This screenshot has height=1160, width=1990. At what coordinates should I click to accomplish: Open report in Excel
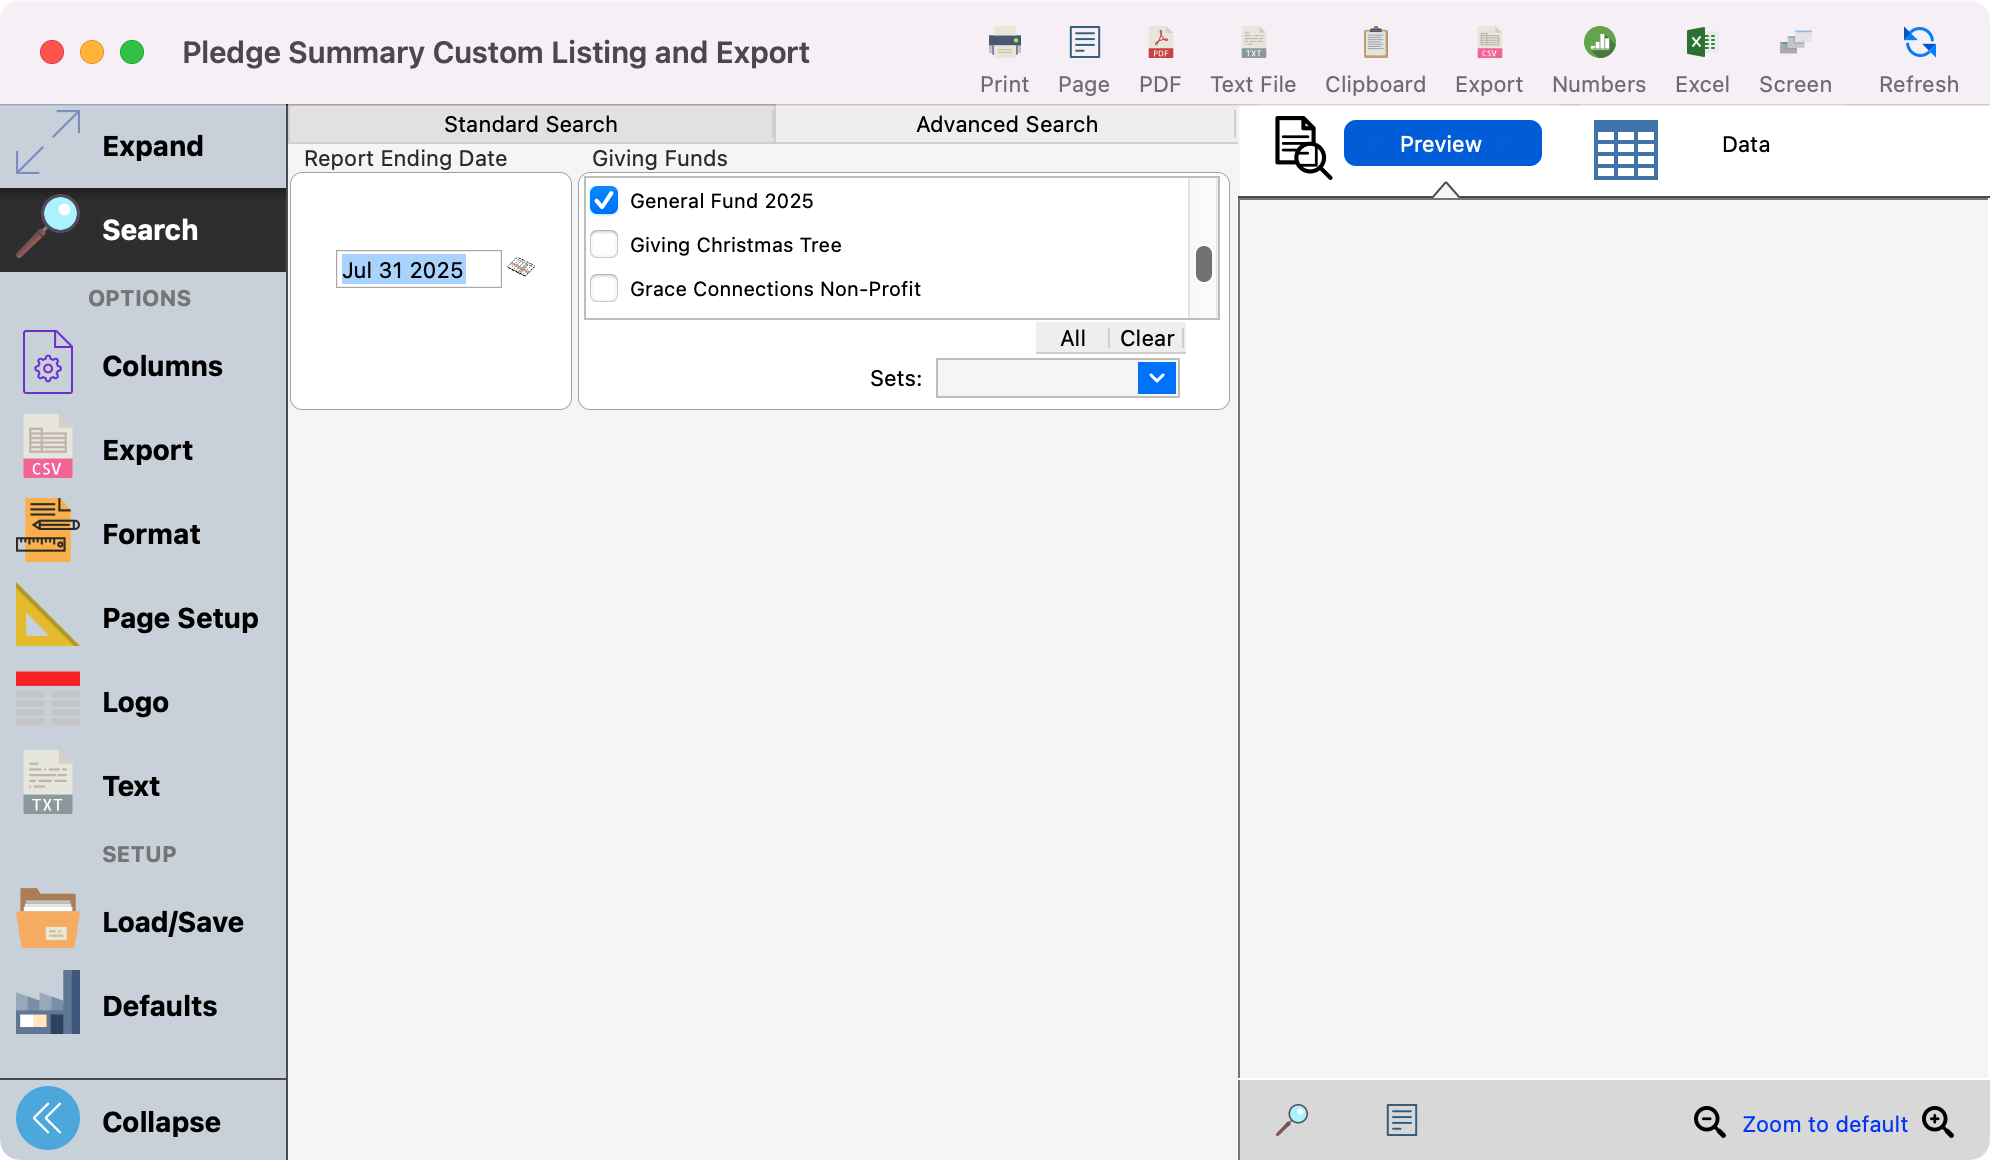tap(1701, 55)
